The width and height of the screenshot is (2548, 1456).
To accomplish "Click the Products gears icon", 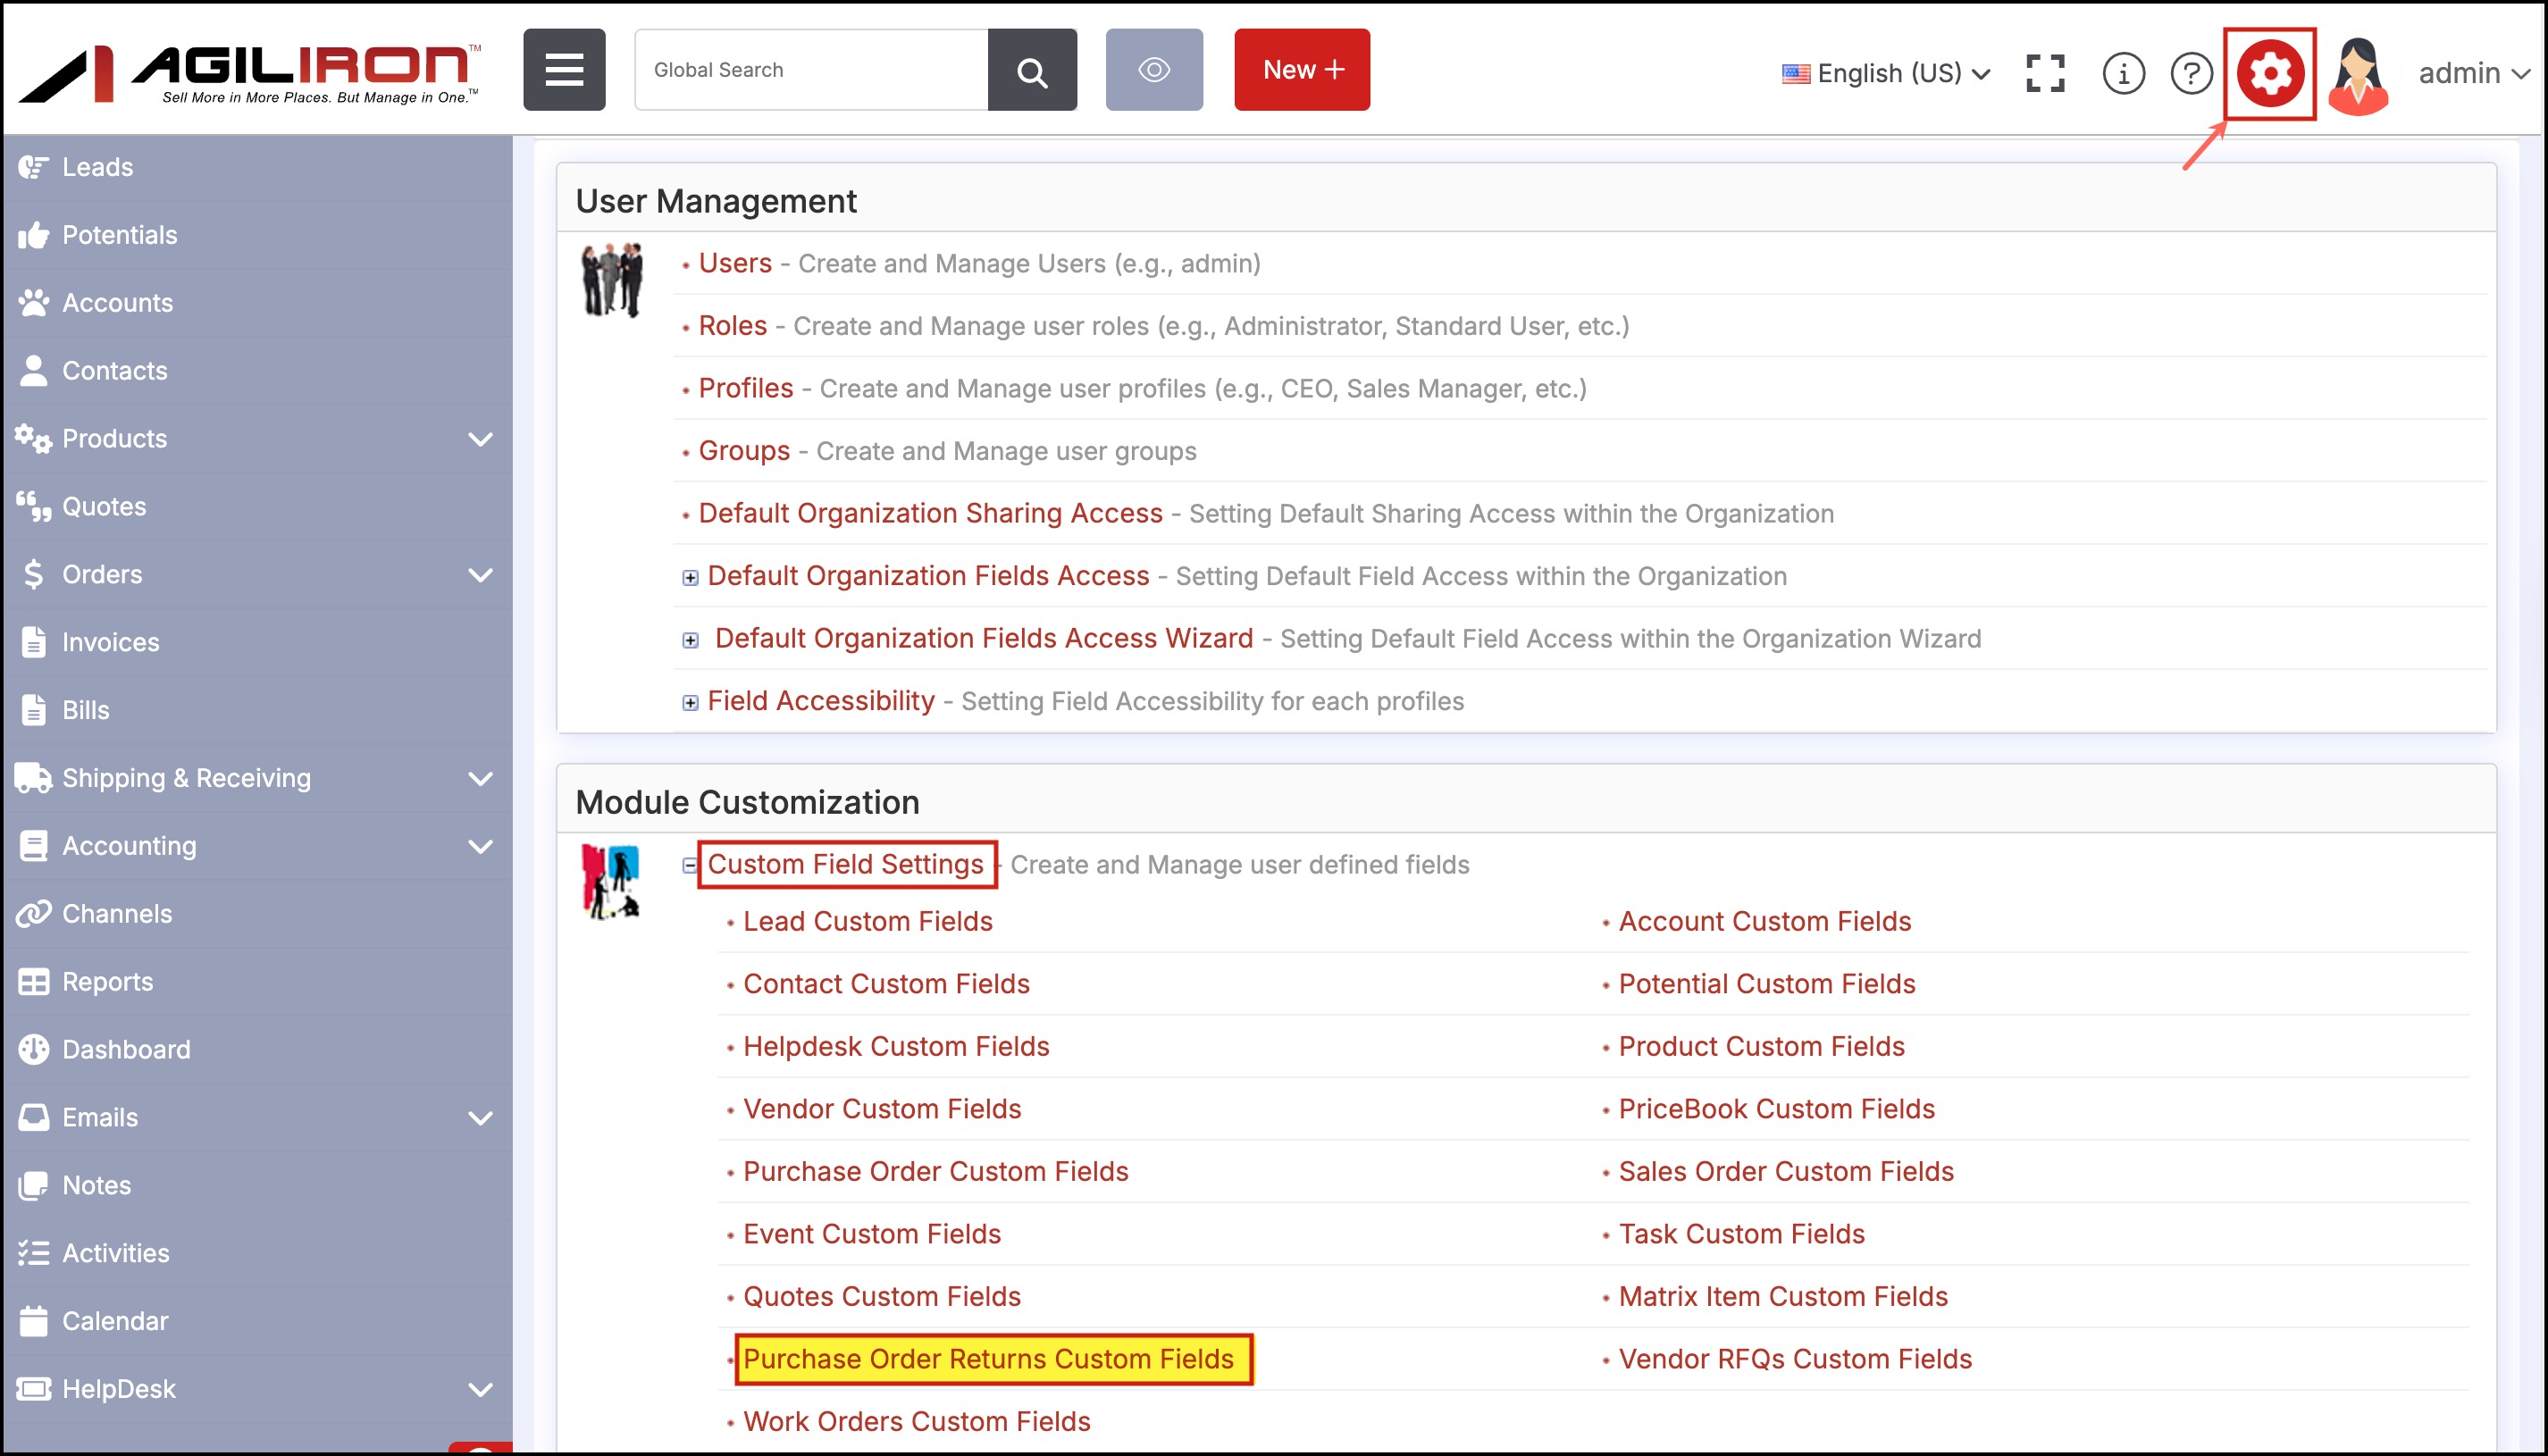I will pyautogui.click(x=33, y=439).
